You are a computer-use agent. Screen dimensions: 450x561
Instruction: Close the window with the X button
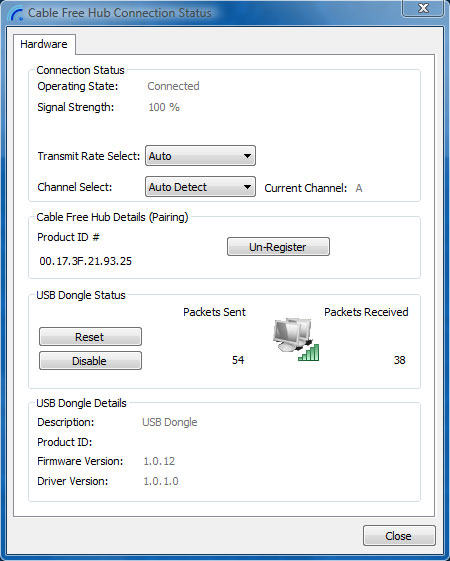pyautogui.click(x=423, y=8)
